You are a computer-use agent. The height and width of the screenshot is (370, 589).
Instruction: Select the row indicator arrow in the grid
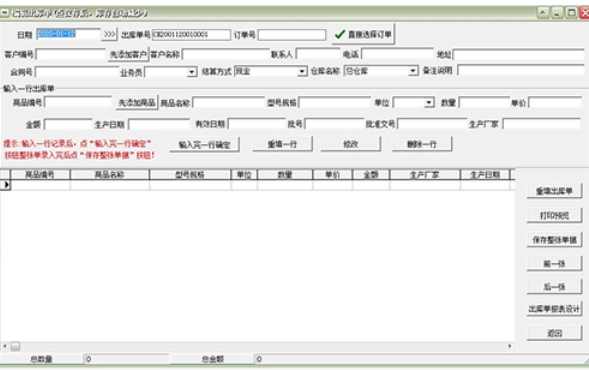coord(5,184)
